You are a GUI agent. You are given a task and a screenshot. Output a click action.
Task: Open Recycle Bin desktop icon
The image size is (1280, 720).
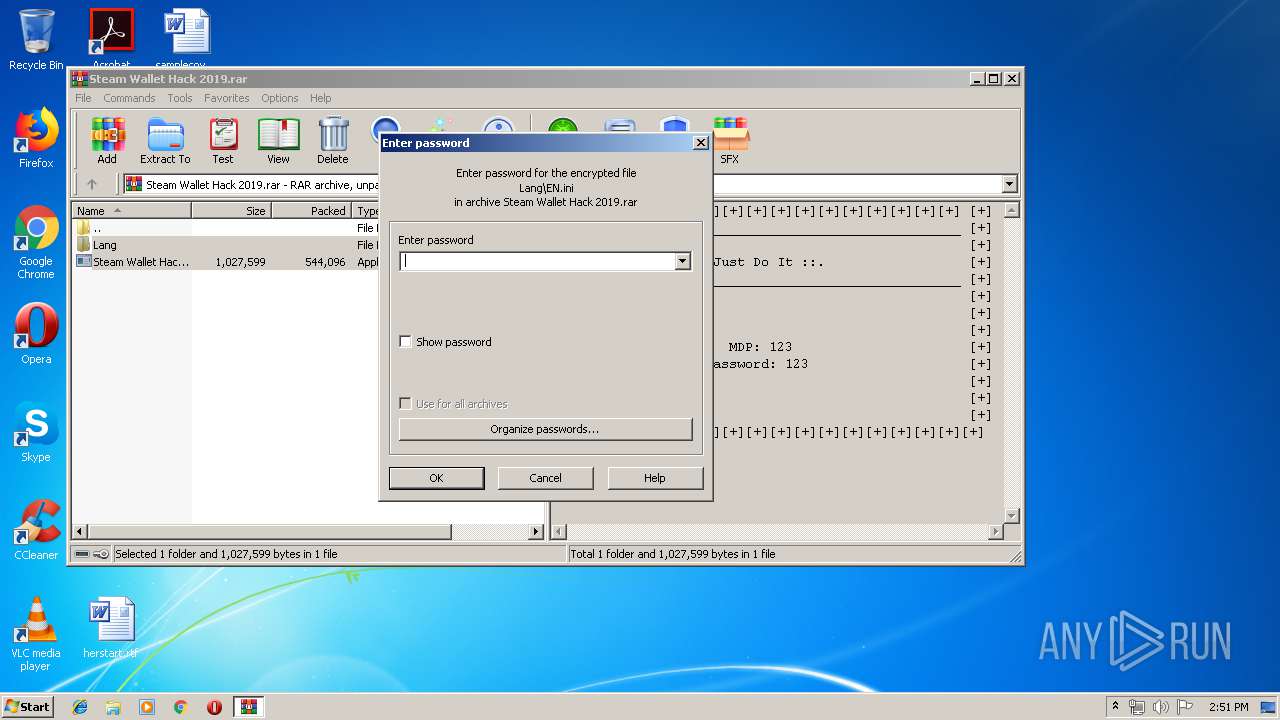click(36, 40)
